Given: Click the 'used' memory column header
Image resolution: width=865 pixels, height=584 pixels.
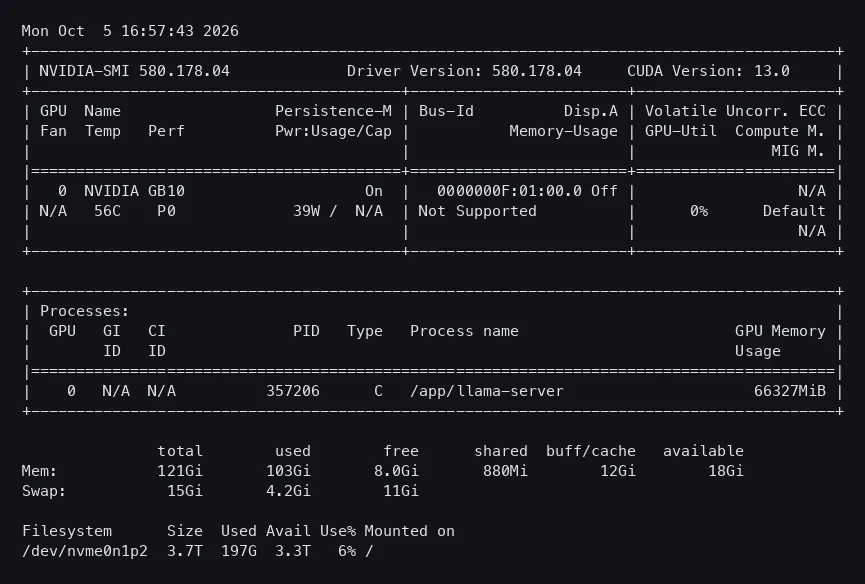Looking at the screenshot, I should coord(293,451).
